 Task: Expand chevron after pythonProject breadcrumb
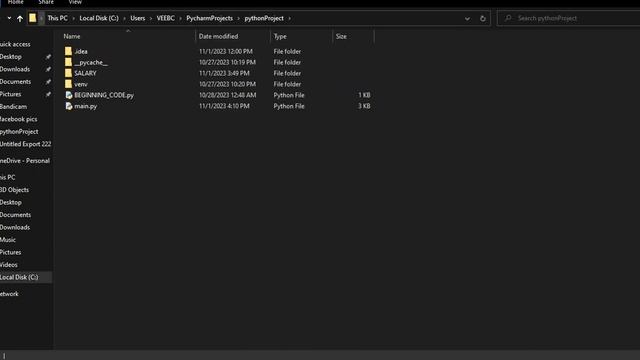point(289,18)
